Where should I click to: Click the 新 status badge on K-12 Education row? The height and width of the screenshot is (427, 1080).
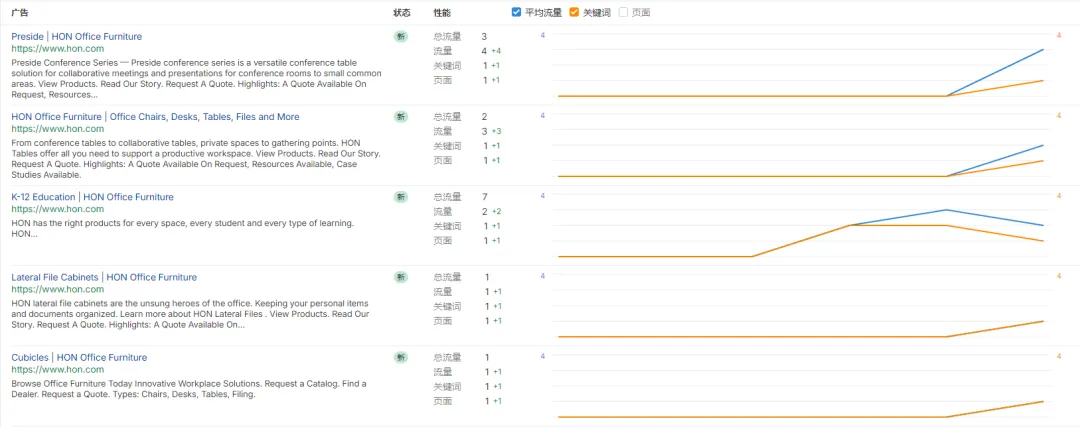click(401, 197)
